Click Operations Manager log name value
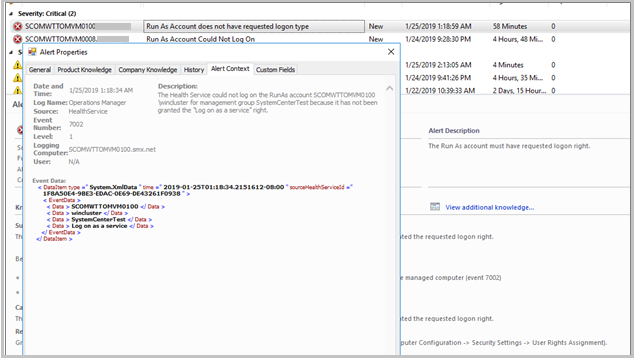635x362 pixels. (98, 102)
